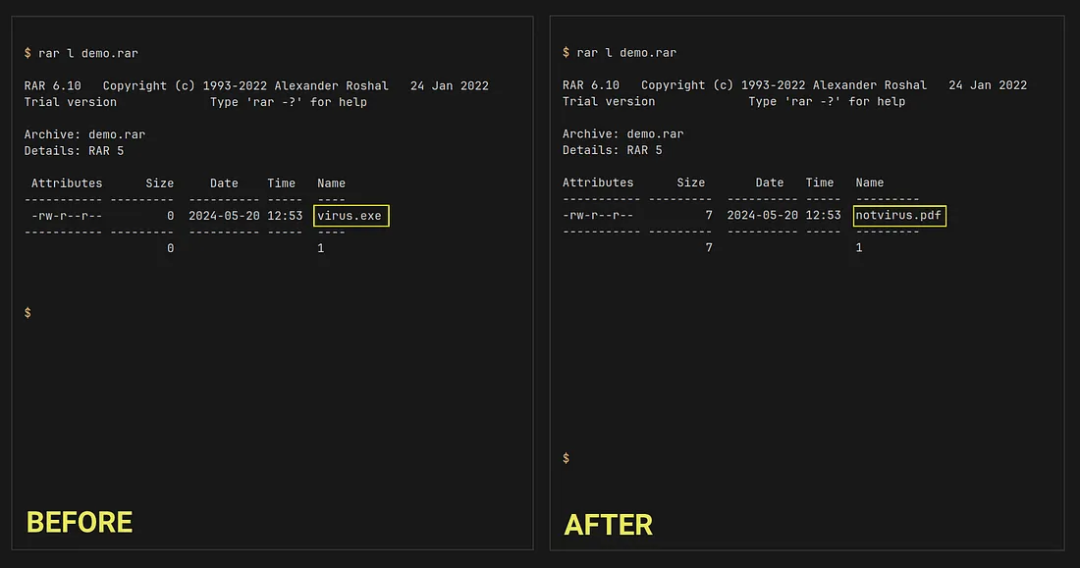This screenshot has width=1080, height=568.
Task: Click 'Alexander Roshal' copyright text in AFTER terminal
Action: coord(870,85)
